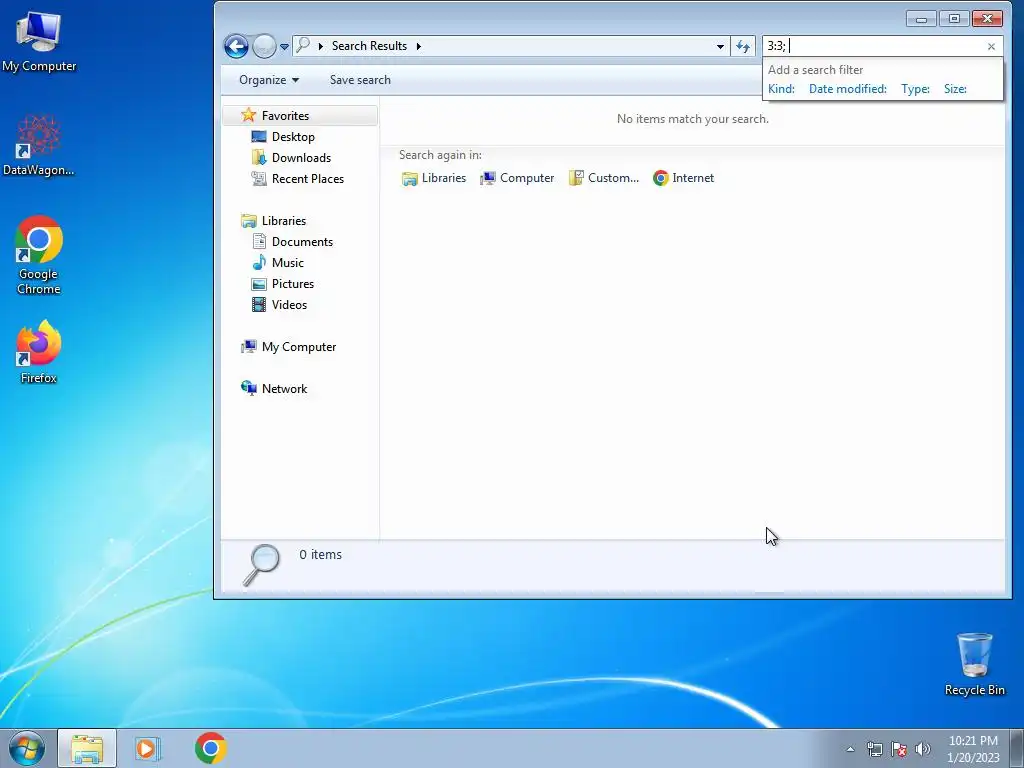This screenshot has height=768, width=1024.
Task: Search again on the Internet
Action: click(683, 178)
